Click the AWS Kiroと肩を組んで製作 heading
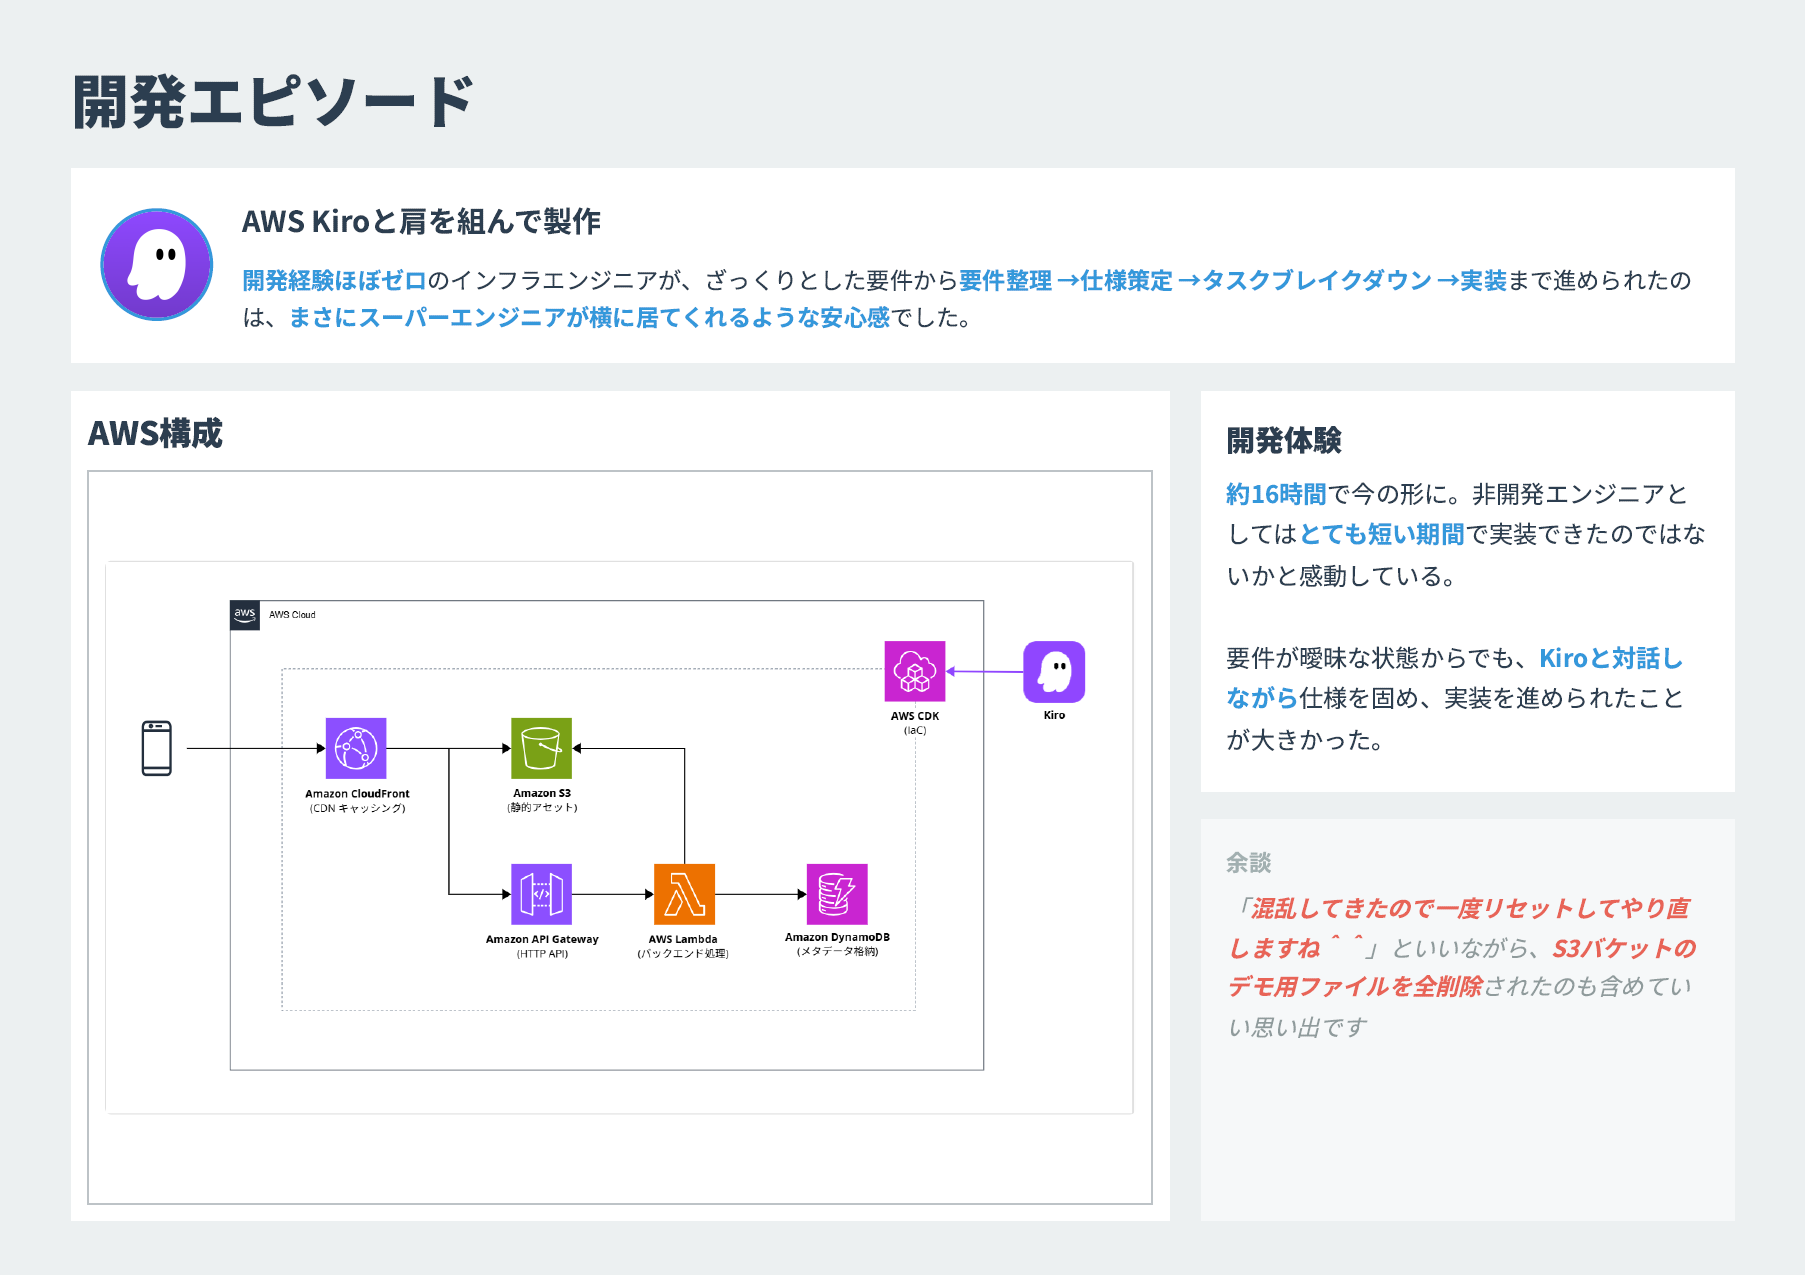1805x1275 pixels. (x=421, y=221)
